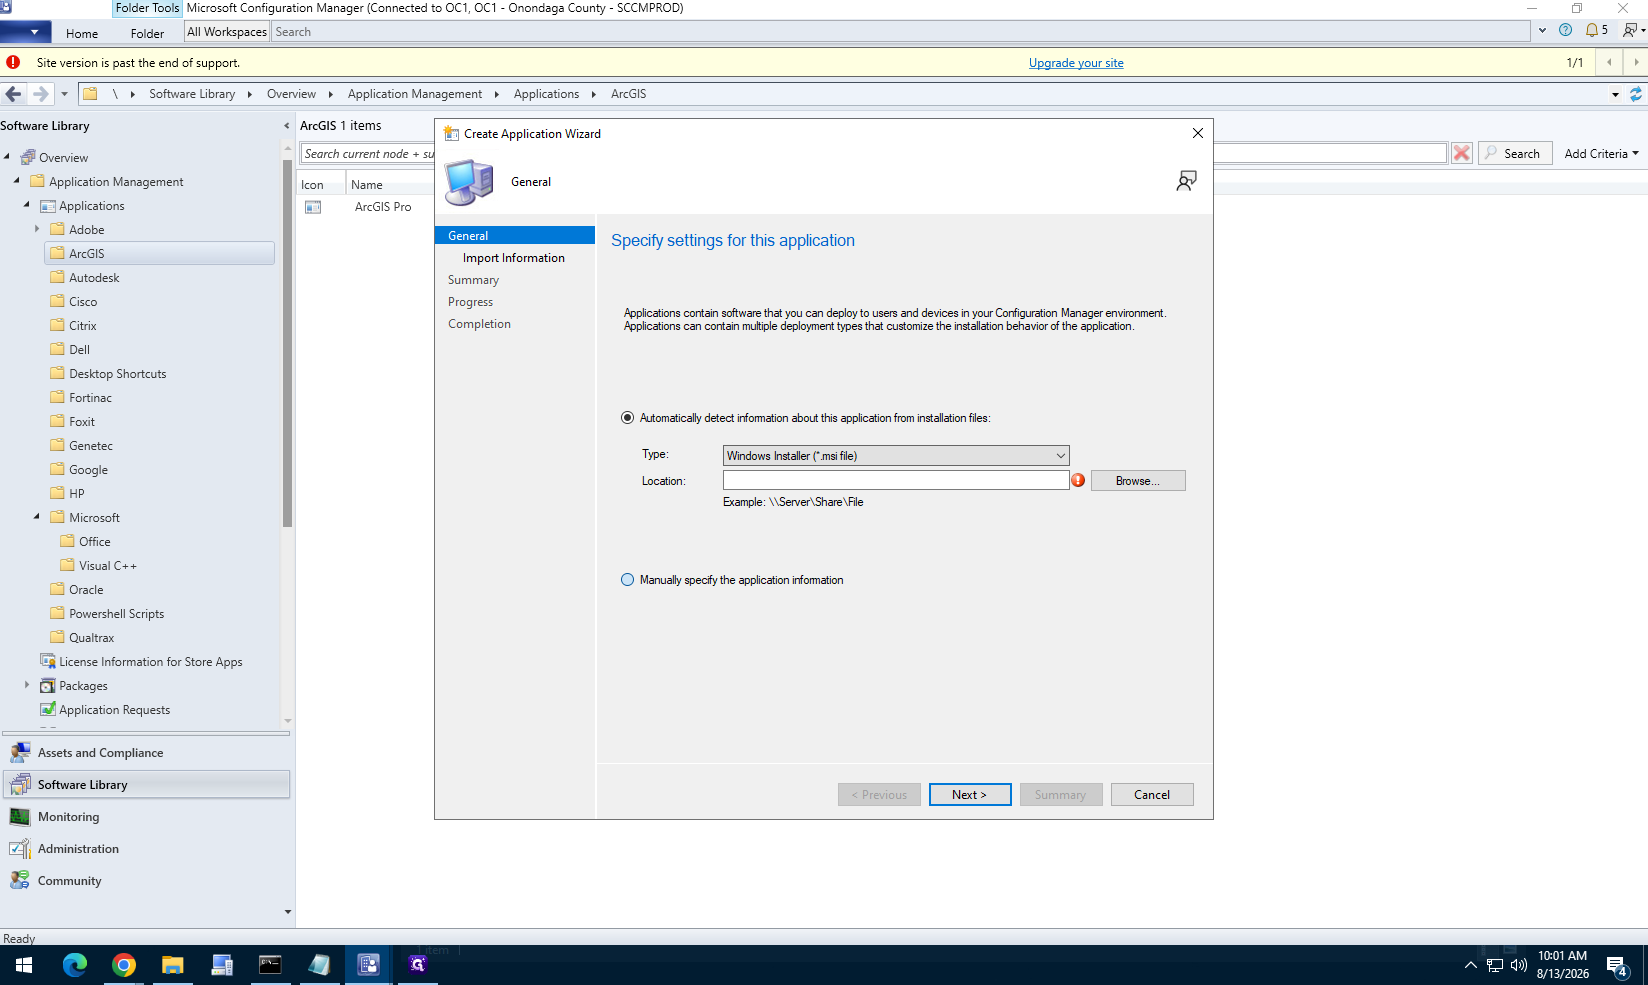
Task: Open the application menu dropdown button
Action: (x=26, y=32)
